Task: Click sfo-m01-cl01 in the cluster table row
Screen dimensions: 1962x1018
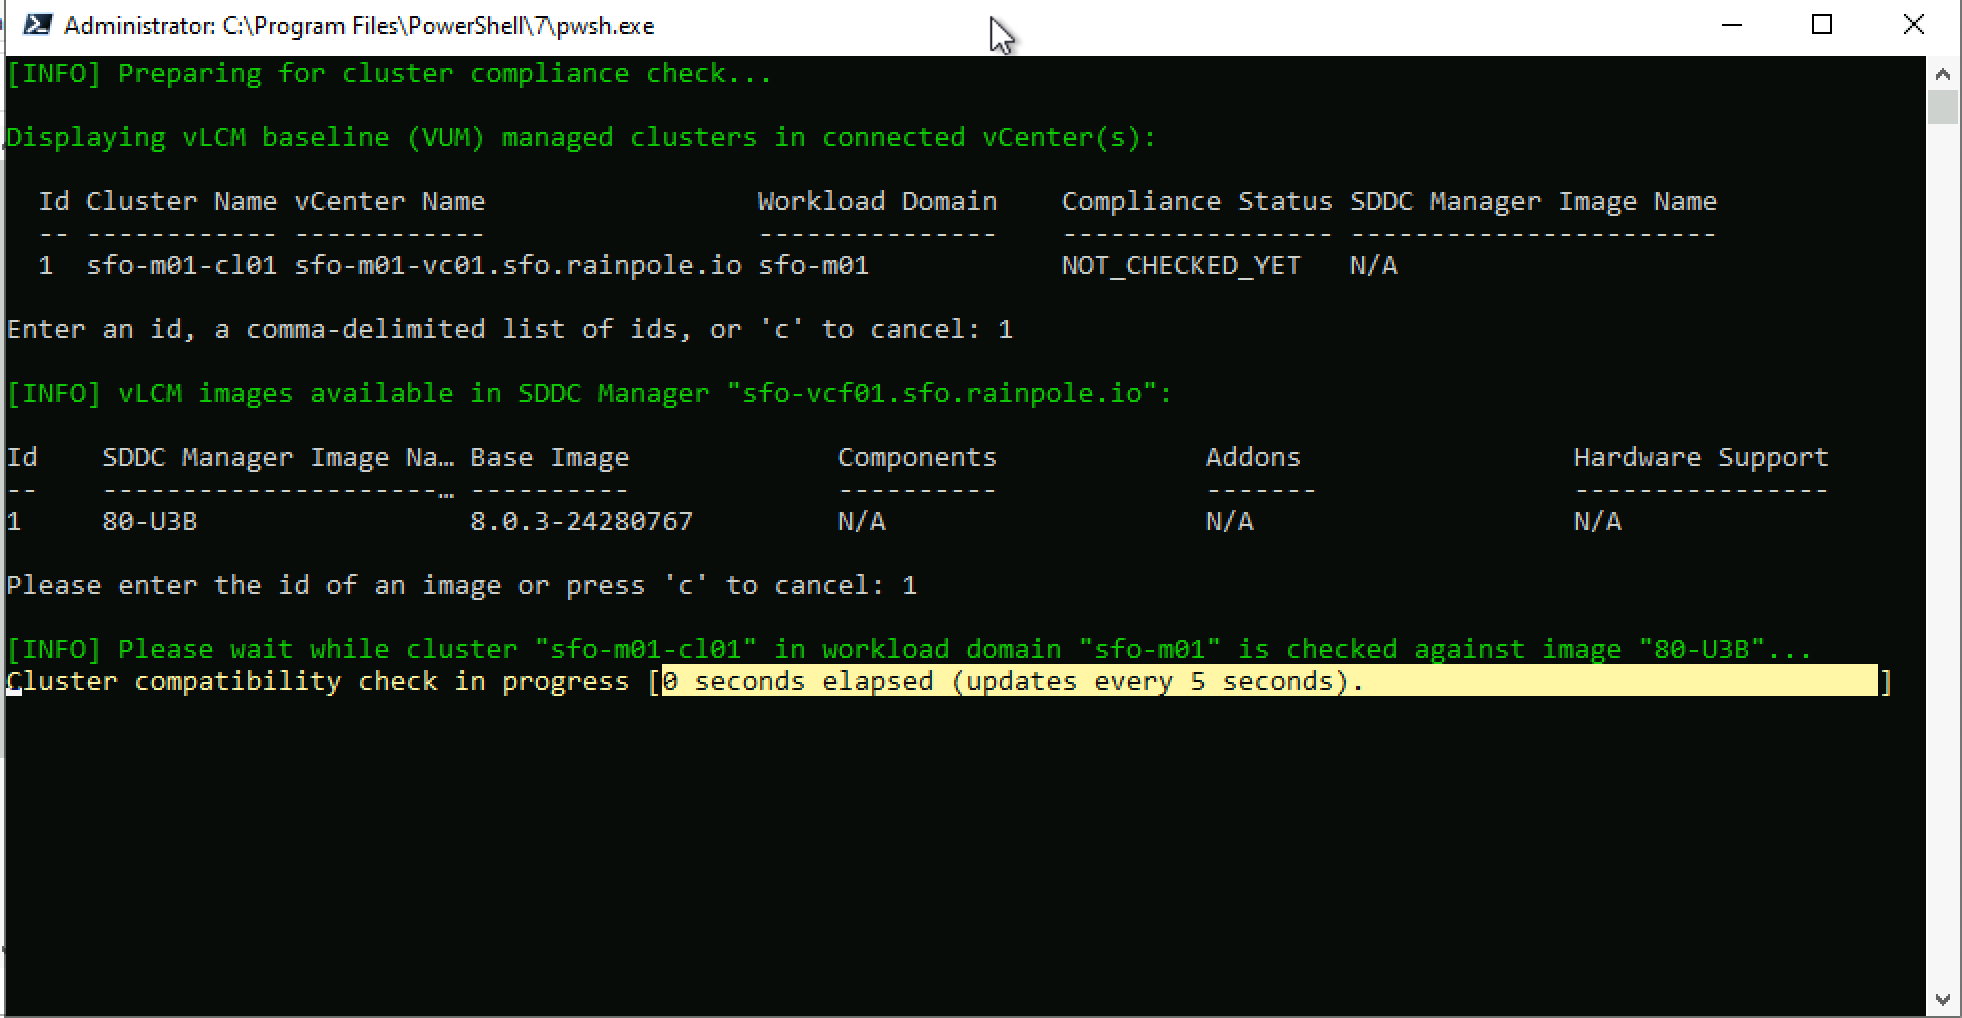Action: pyautogui.click(x=181, y=266)
